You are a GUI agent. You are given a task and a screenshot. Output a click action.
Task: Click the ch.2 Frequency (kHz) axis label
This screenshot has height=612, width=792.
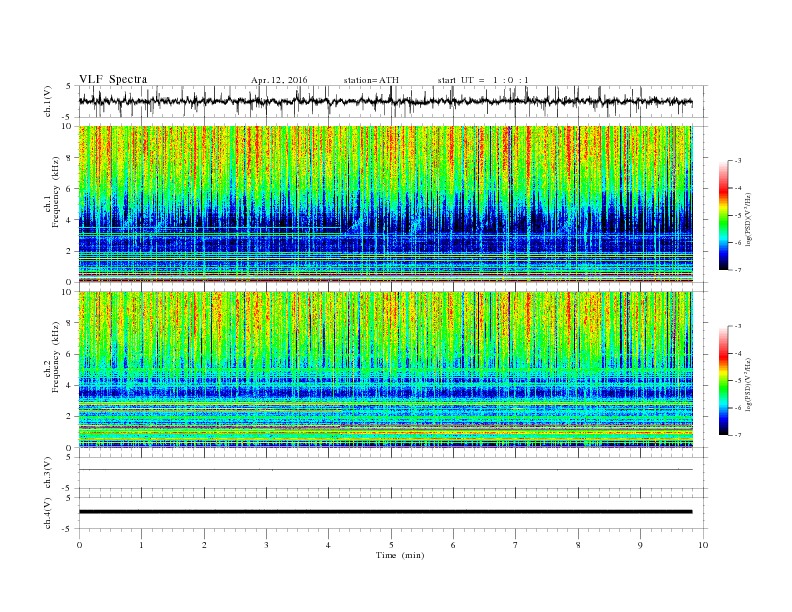[x=52, y=356]
